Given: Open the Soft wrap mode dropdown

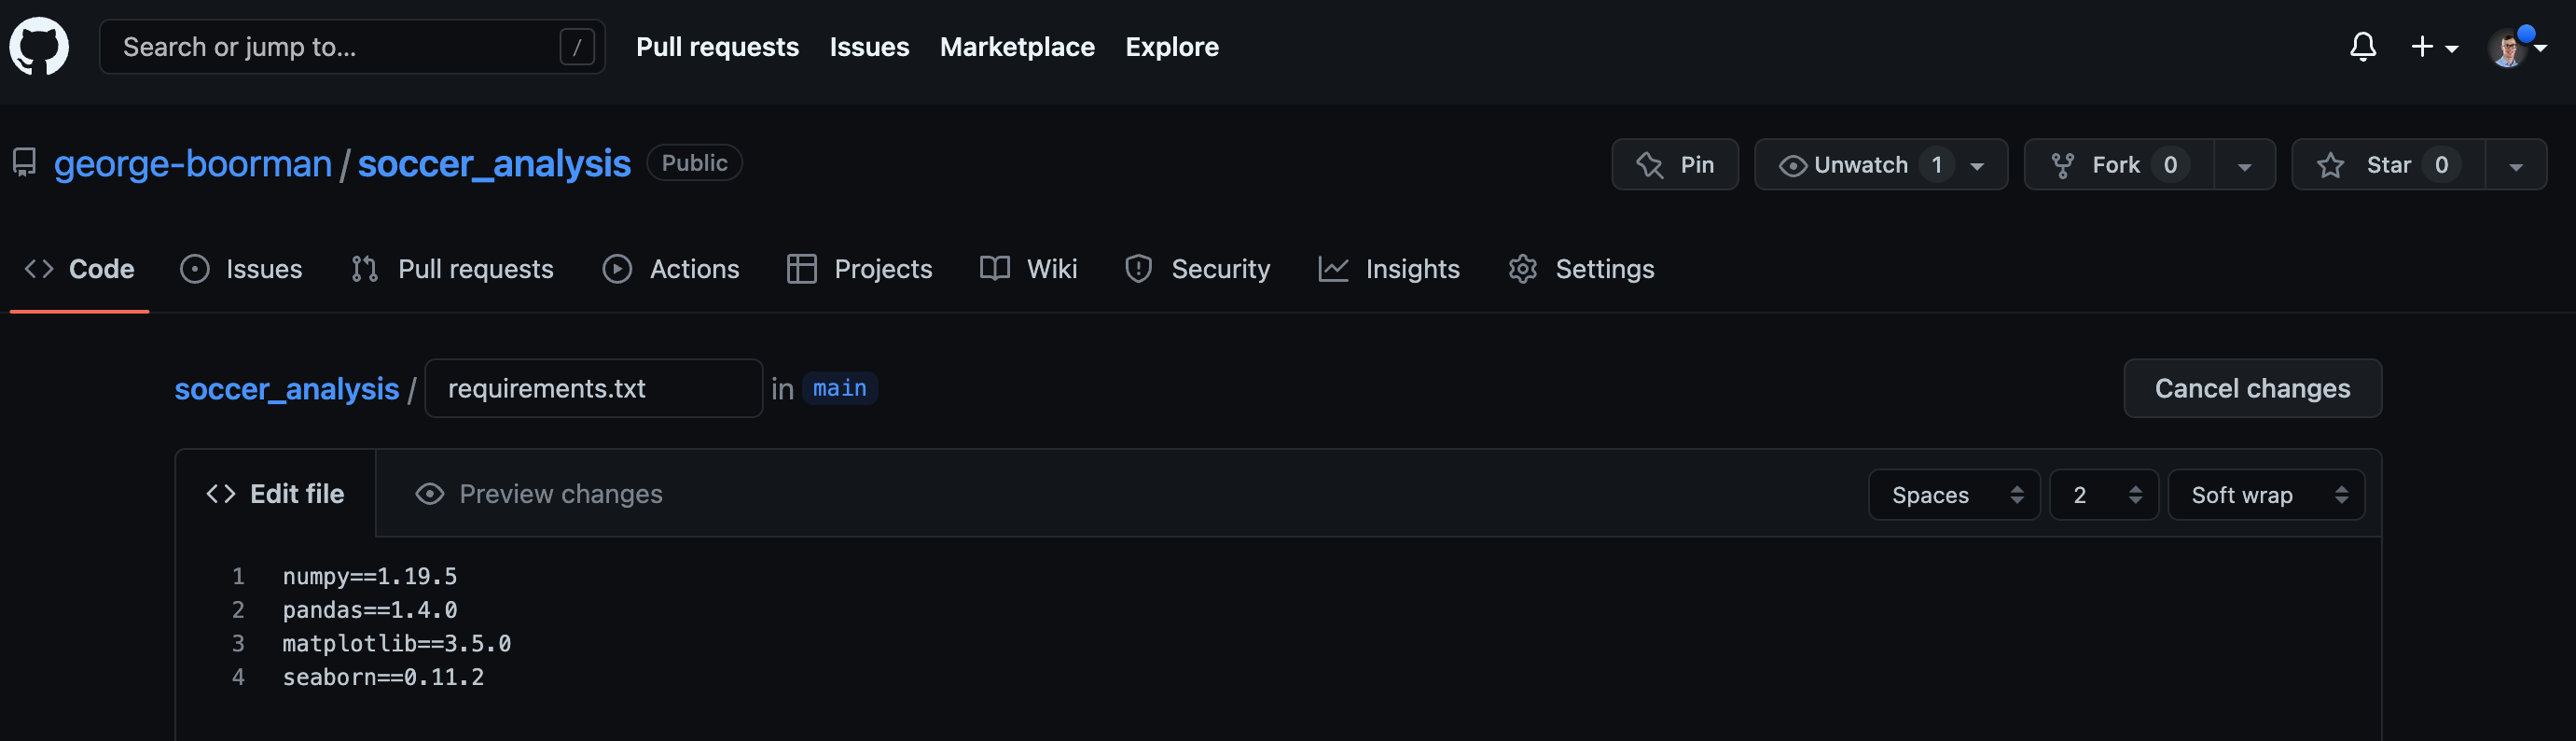Looking at the screenshot, I should tap(2266, 495).
